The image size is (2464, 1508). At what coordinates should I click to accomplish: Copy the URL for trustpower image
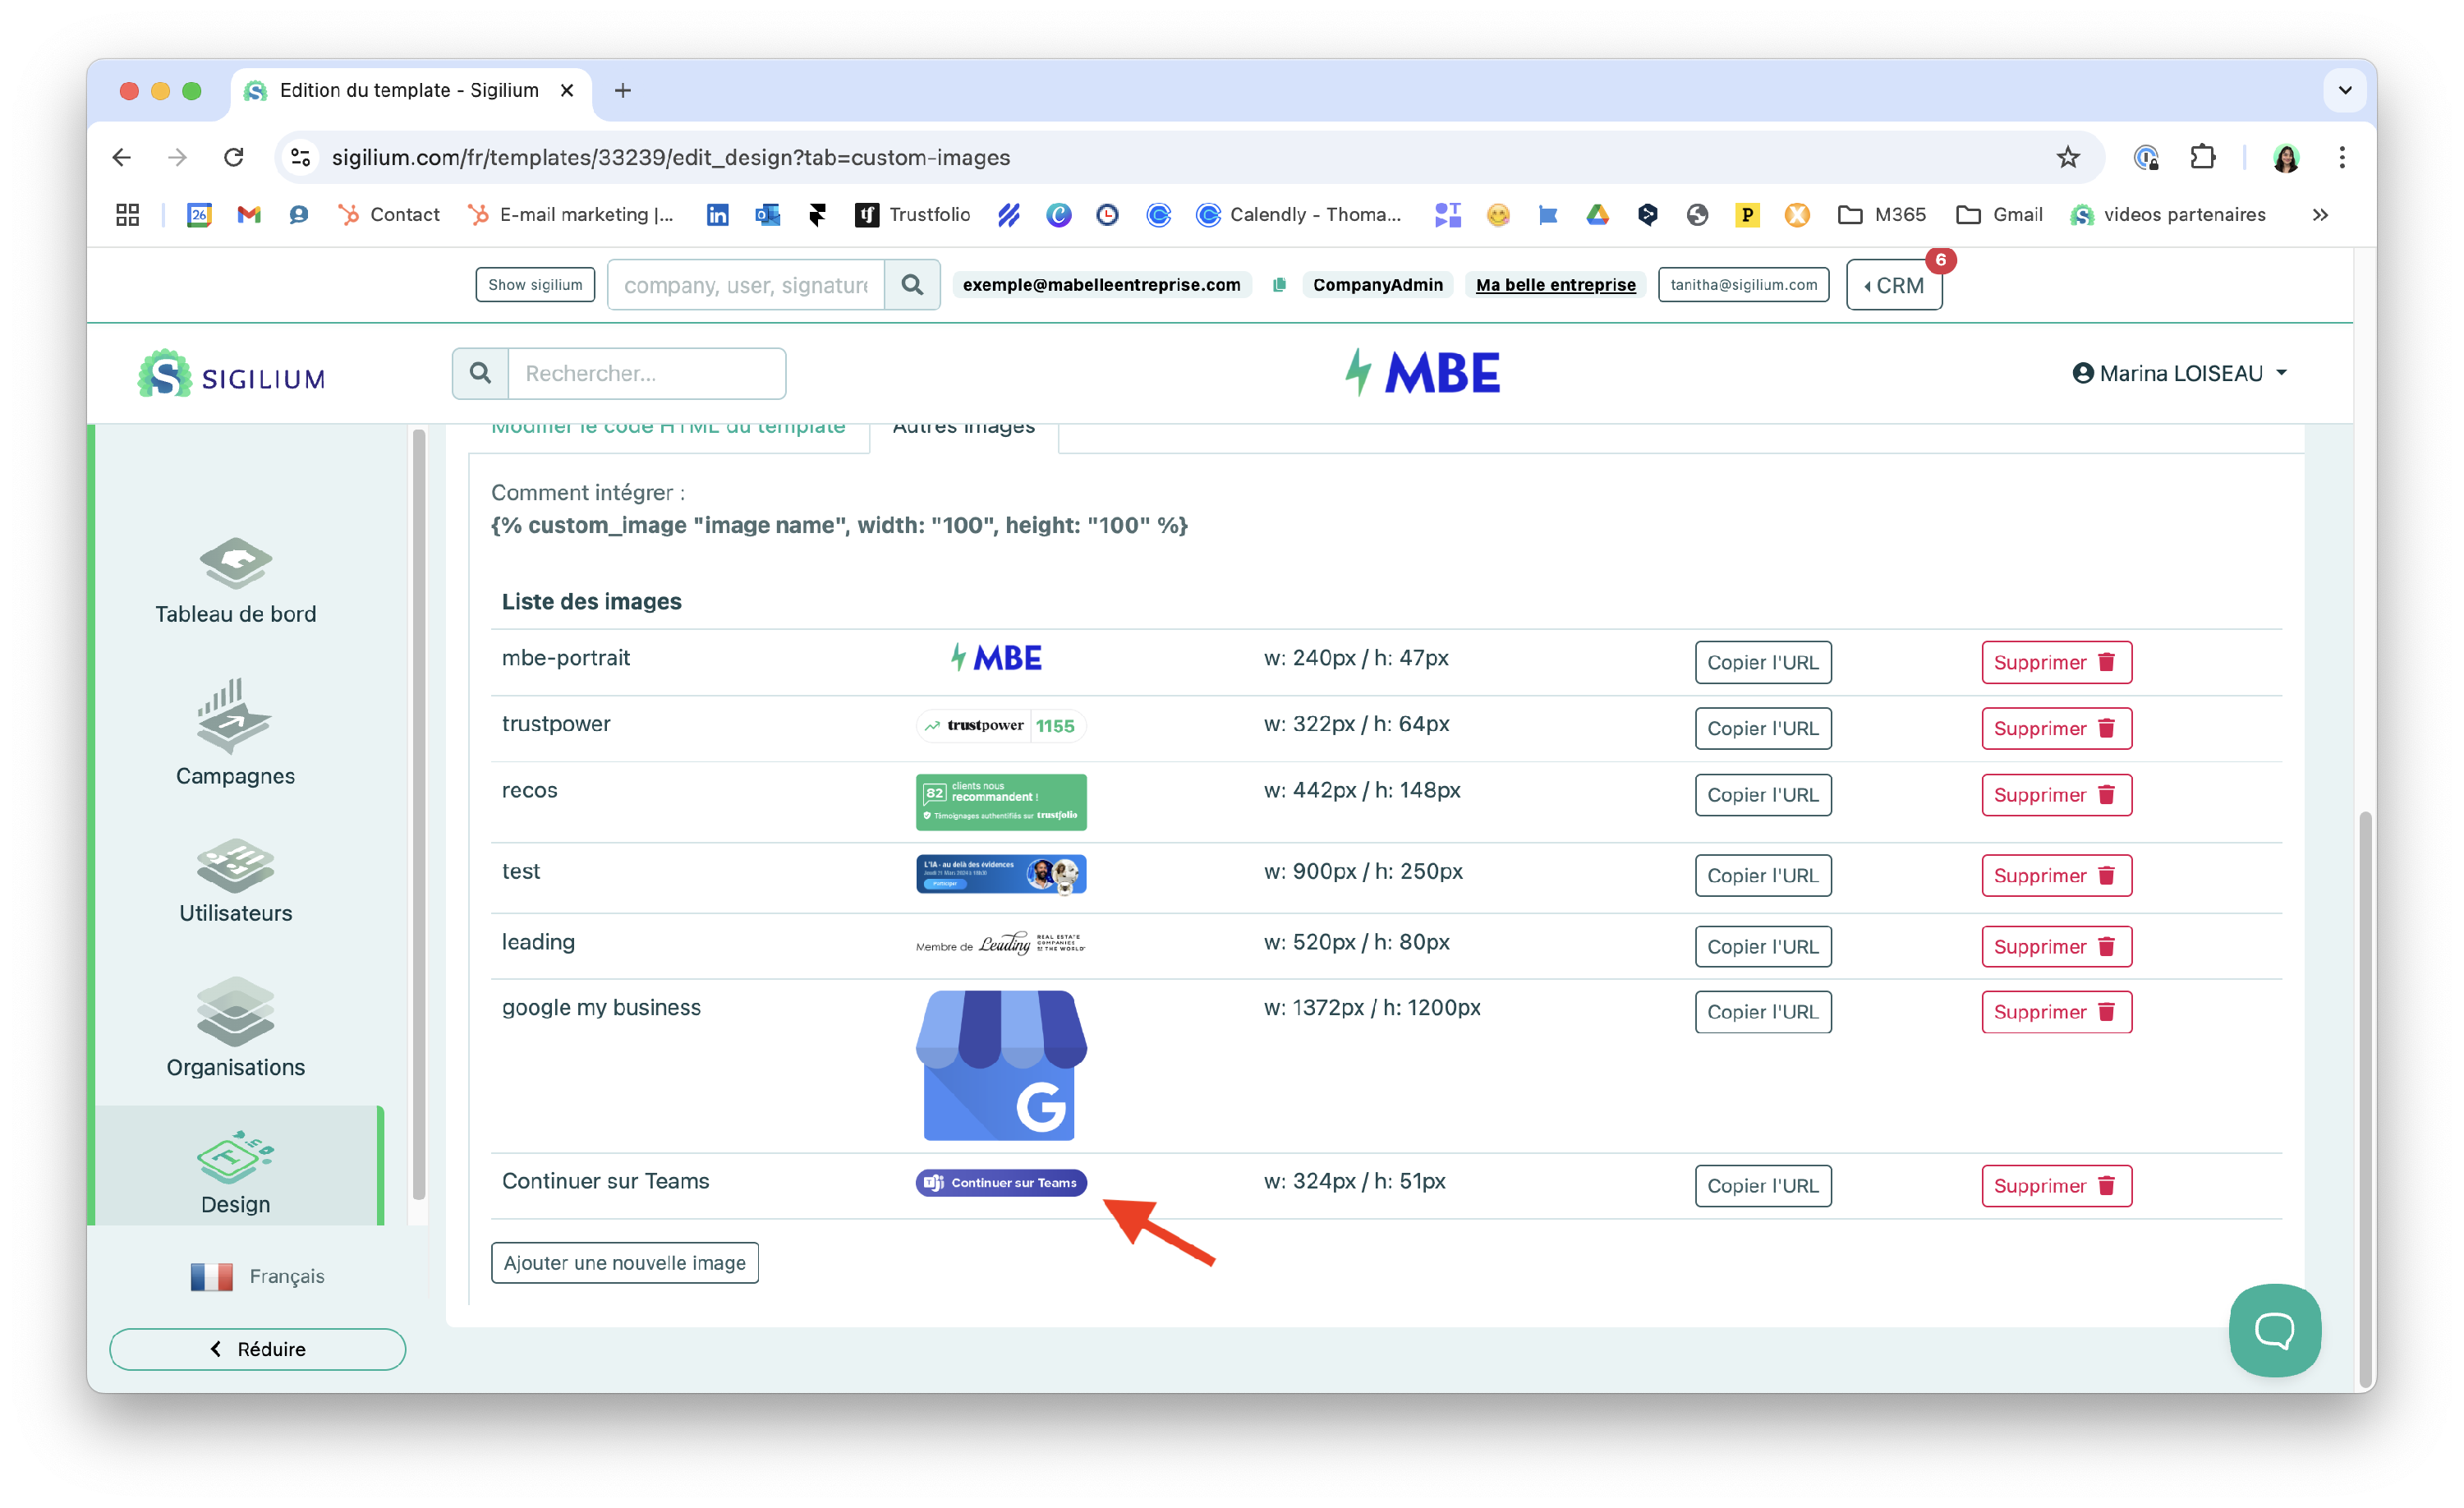[1762, 728]
